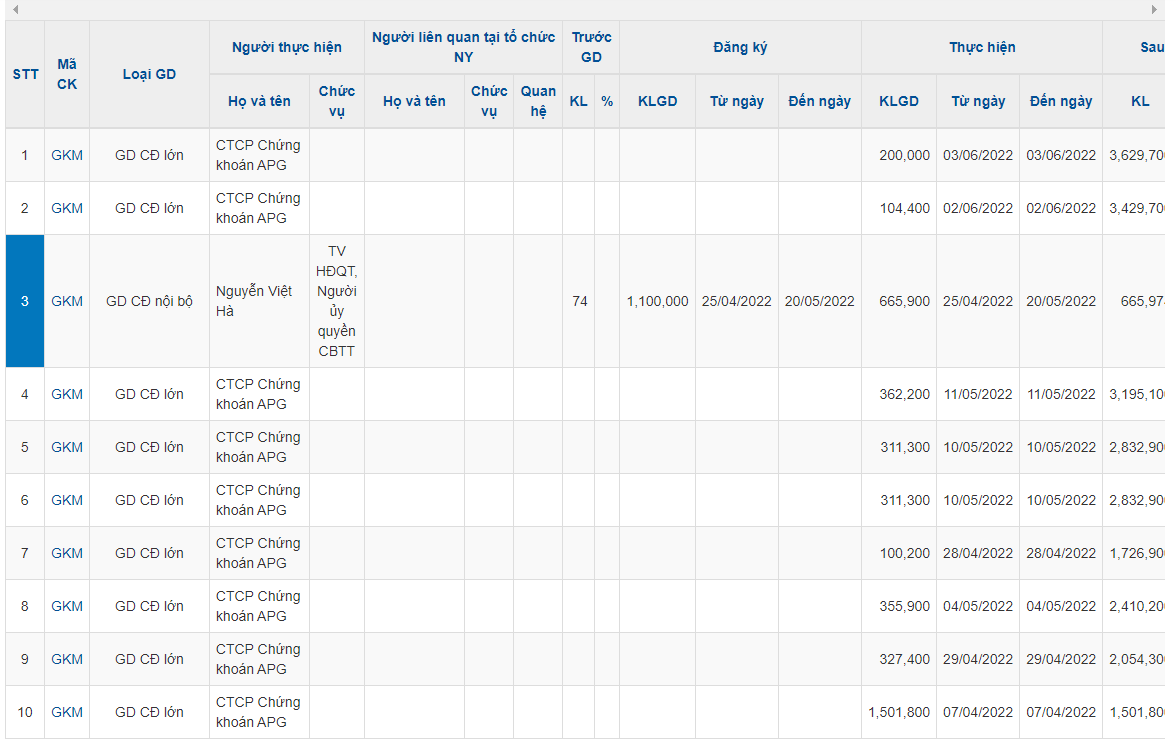Click the registered volume 1,100,000 cell
Viewport: 1176px width, 749px height.
coord(657,301)
